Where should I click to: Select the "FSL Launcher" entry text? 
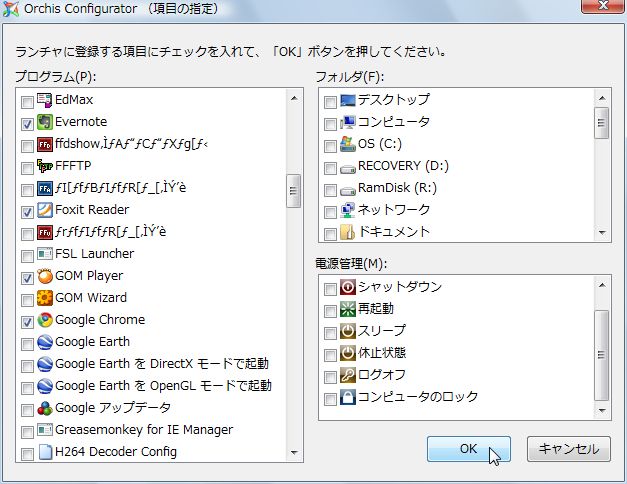94,254
